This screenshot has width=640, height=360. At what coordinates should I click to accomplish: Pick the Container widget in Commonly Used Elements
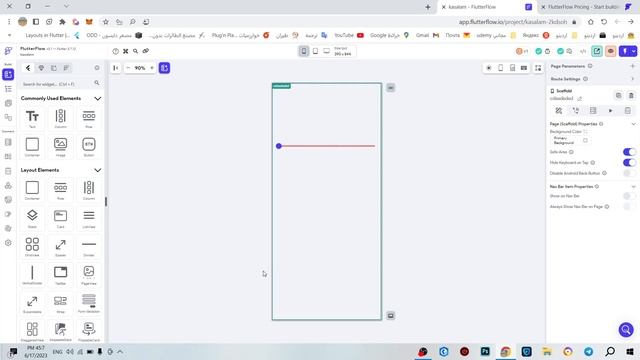32,147
